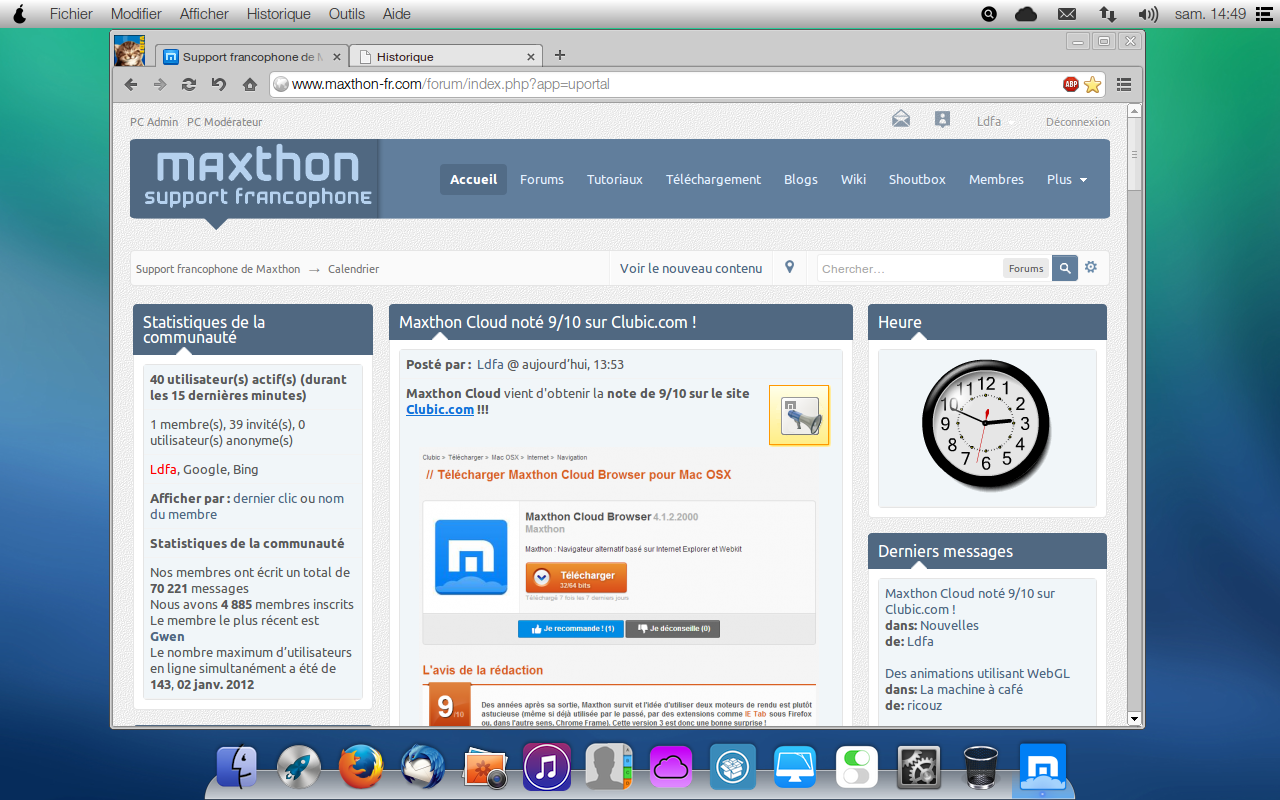This screenshot has height=800, width=1280.
Task: Open the Membres navigation link
Action: (x=996, y=180)
